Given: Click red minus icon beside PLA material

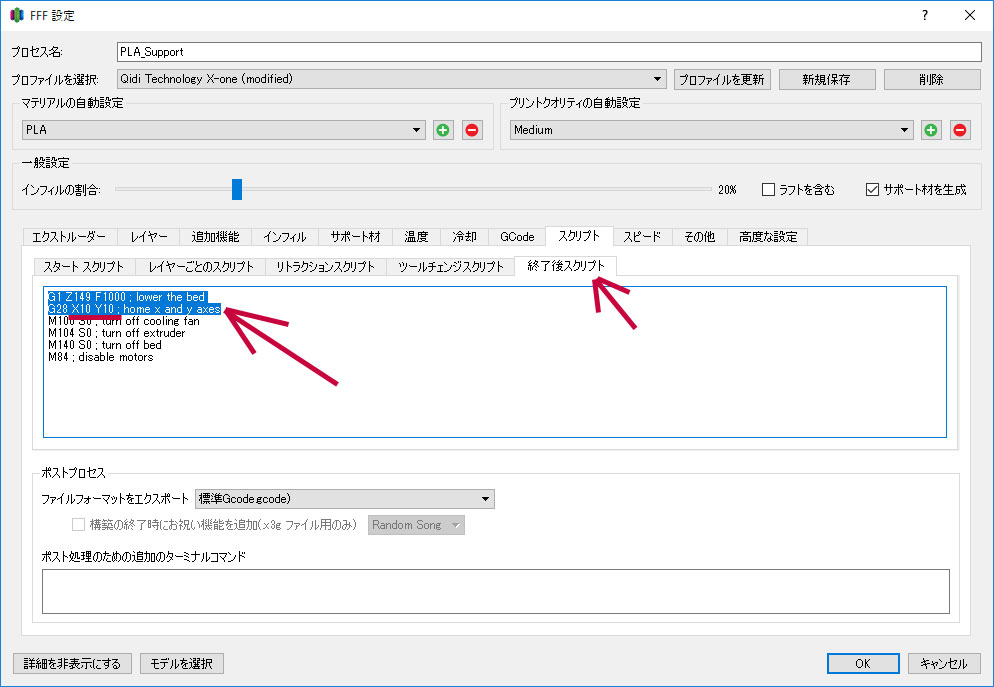Looking at the screenshot, I should (471, 130).
